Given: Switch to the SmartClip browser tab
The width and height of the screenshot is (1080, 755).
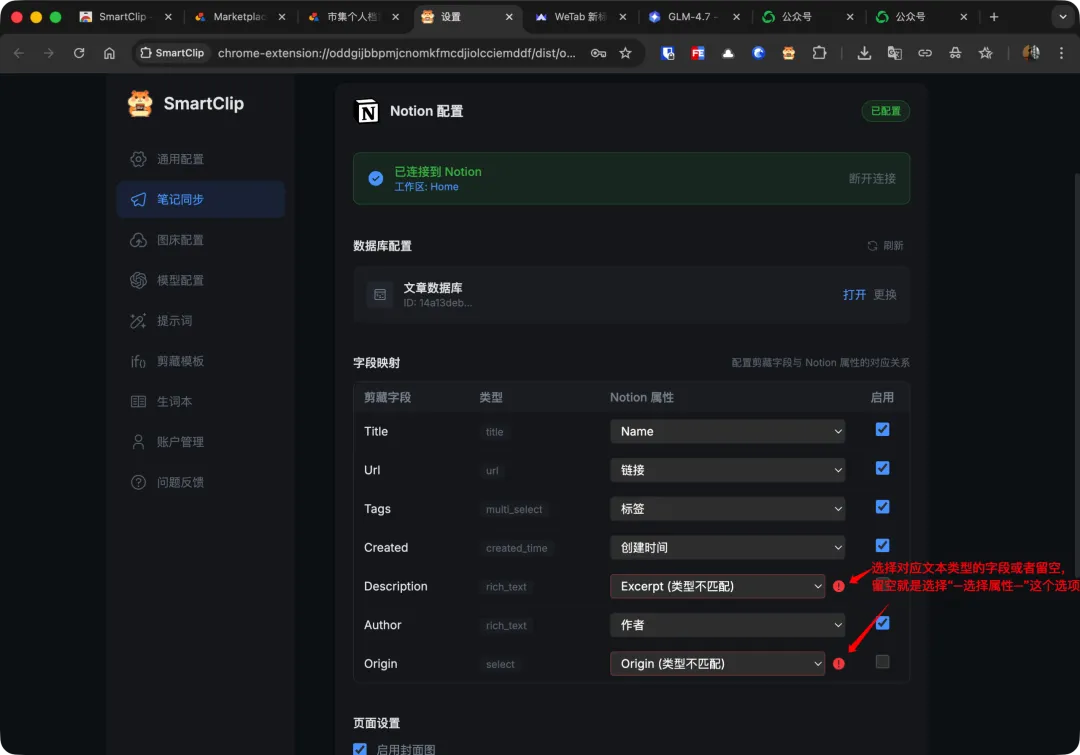Looking at the screenshot, I should click(126, 17).
